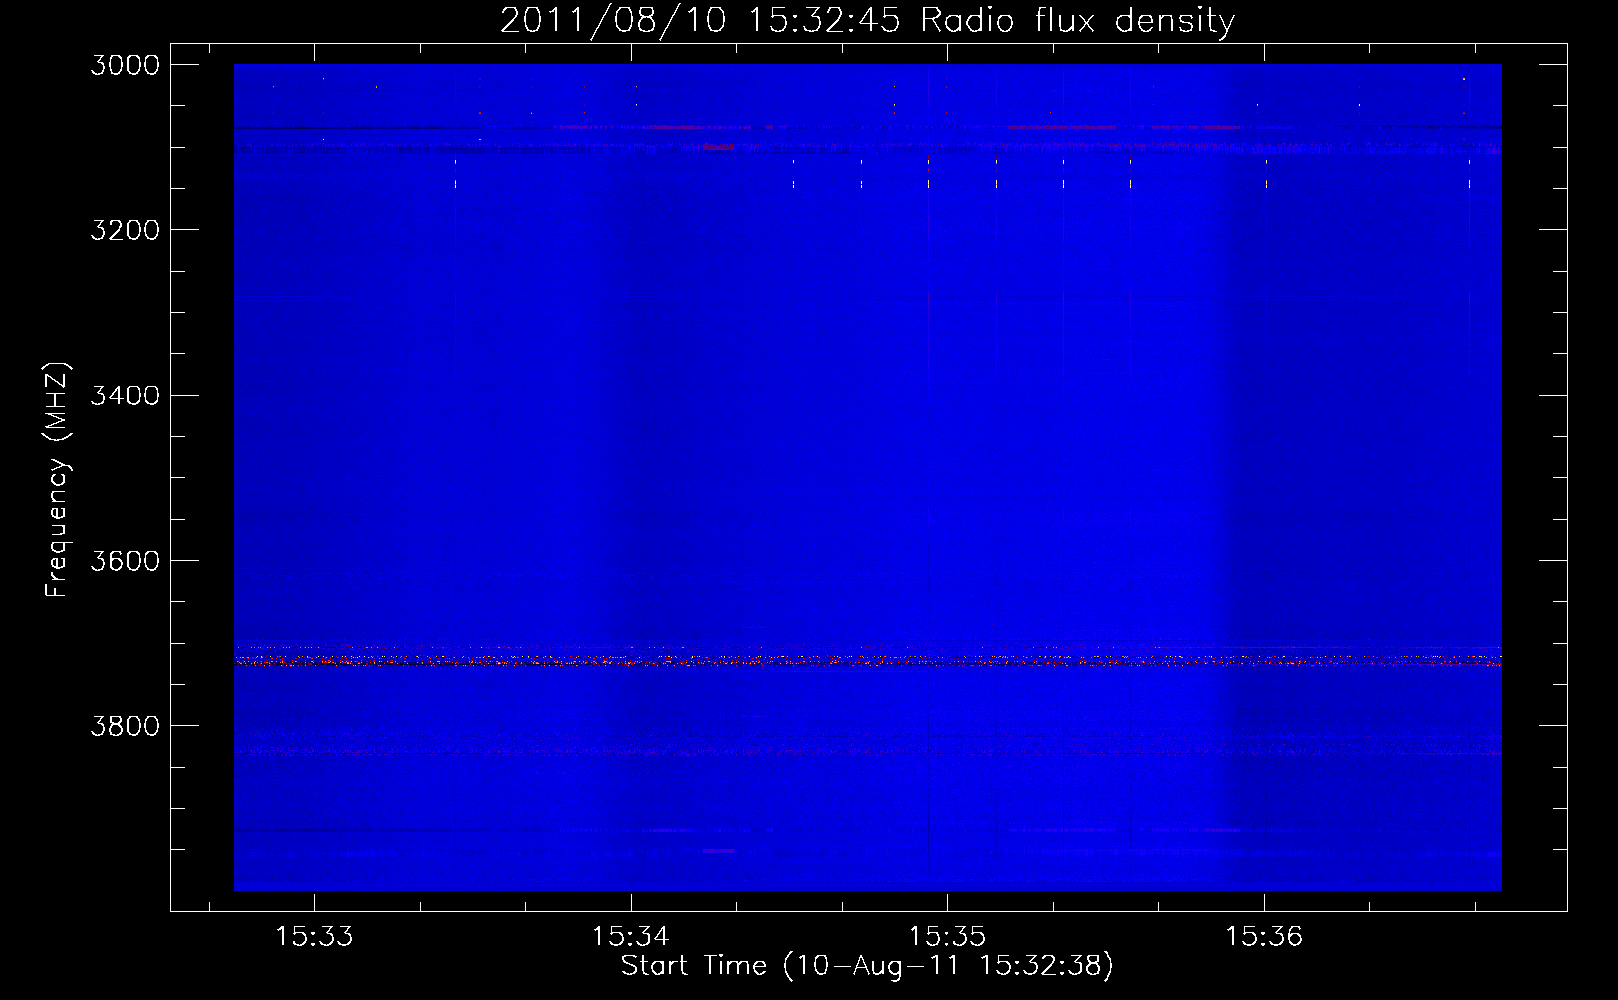The height and width of the screenshot is (1000, 1618).
Task: Select the 3400 frequency axis label
Action: pyautogui.click(x=125, y=395)
